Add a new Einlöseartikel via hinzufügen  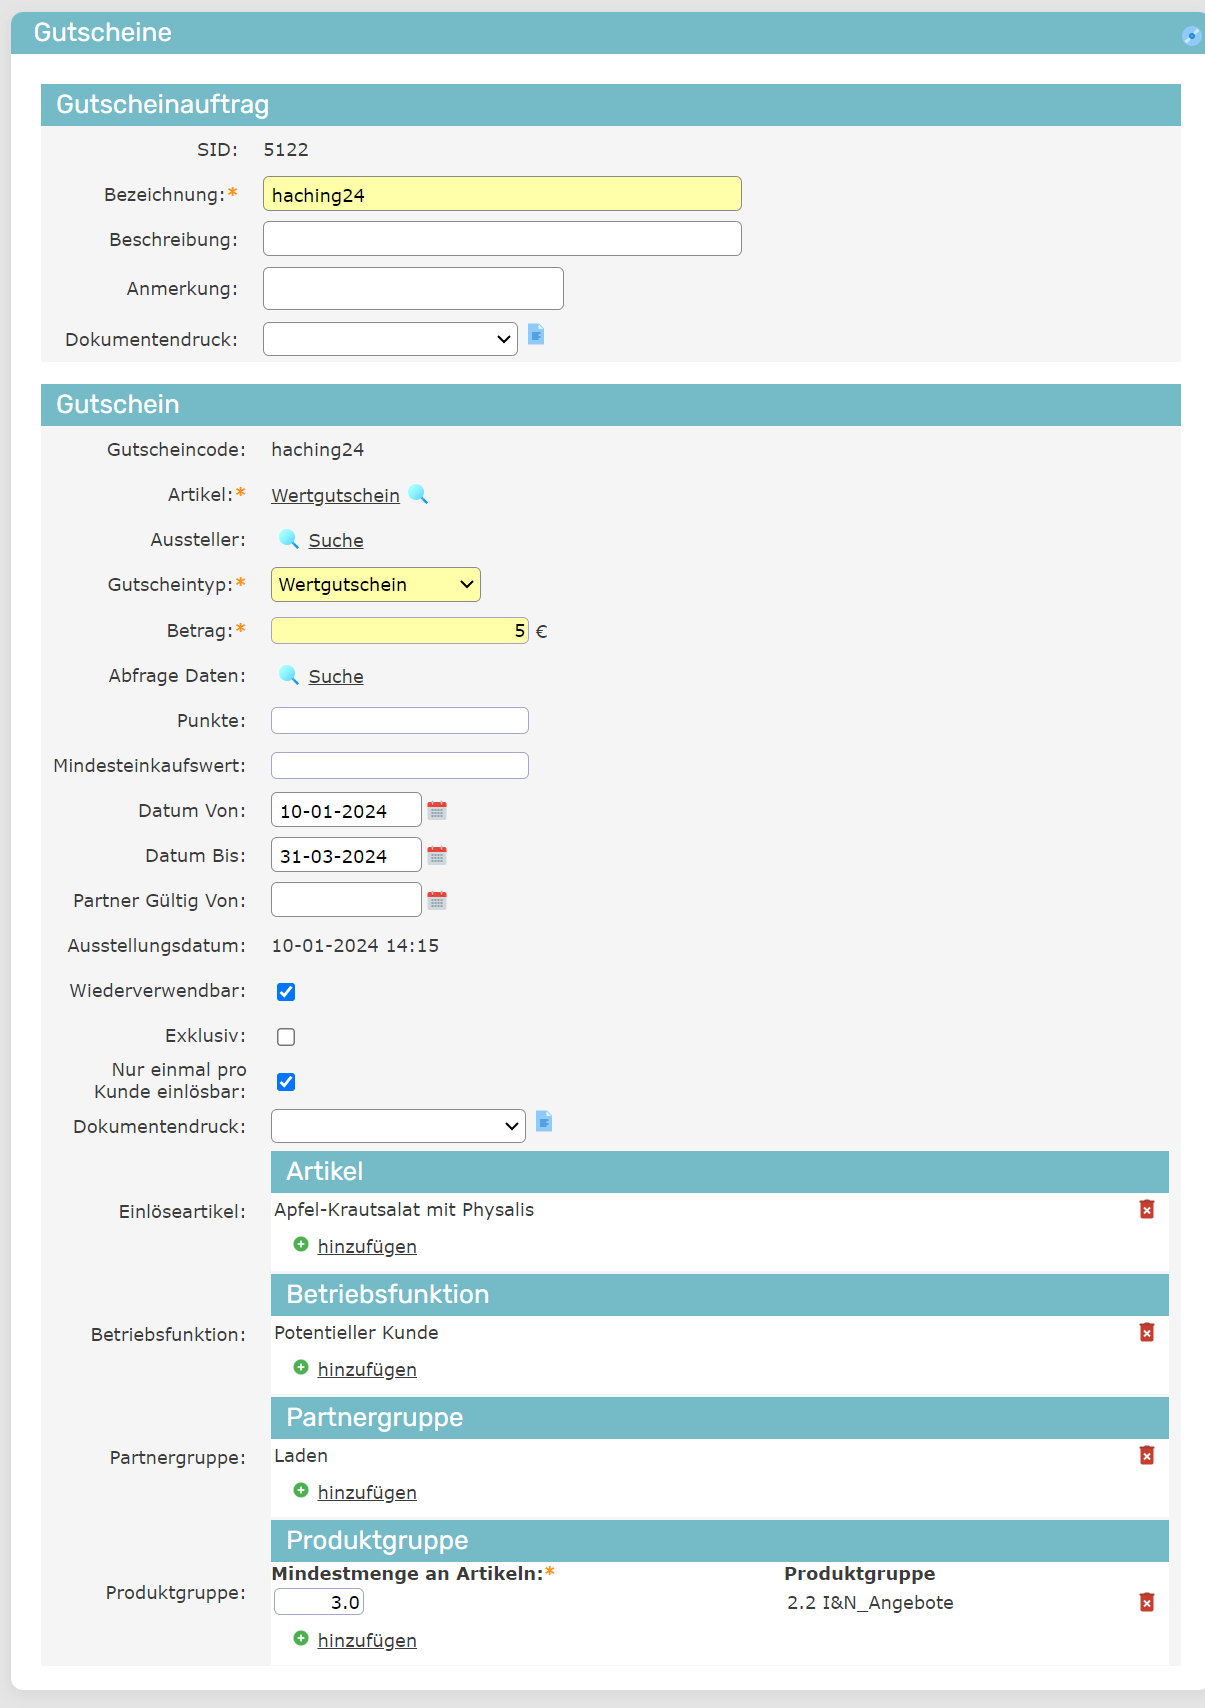(366, 1247)
